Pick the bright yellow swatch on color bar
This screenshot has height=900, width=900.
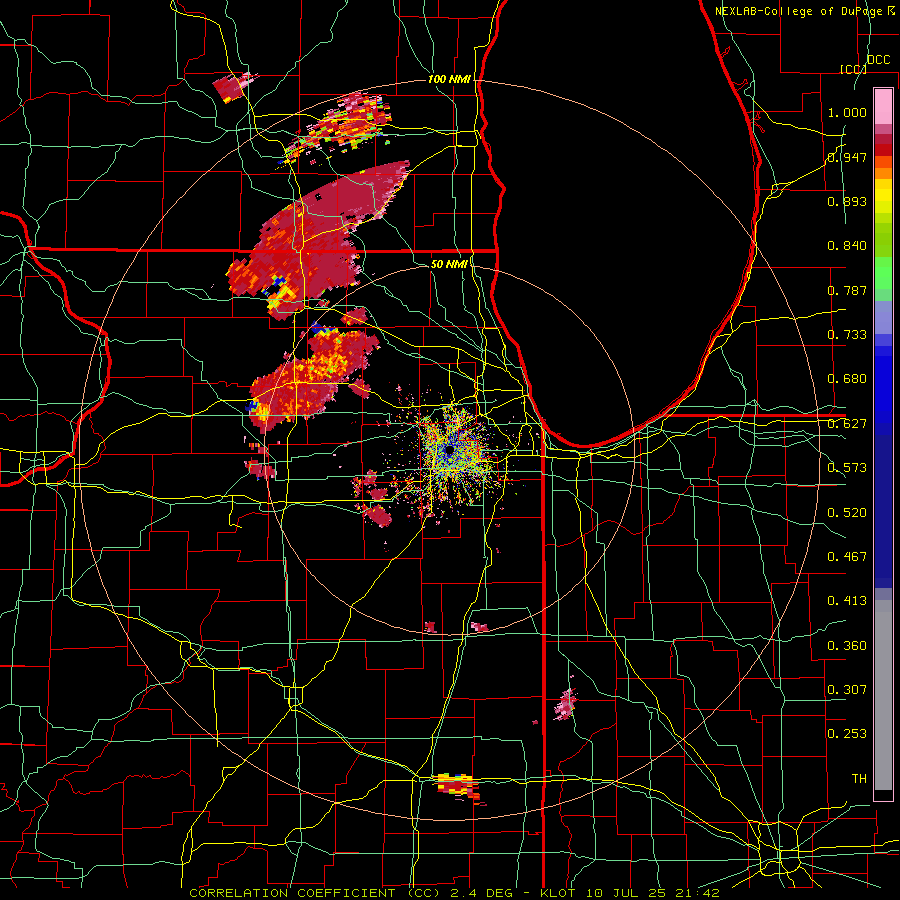(x=883, y=196)
